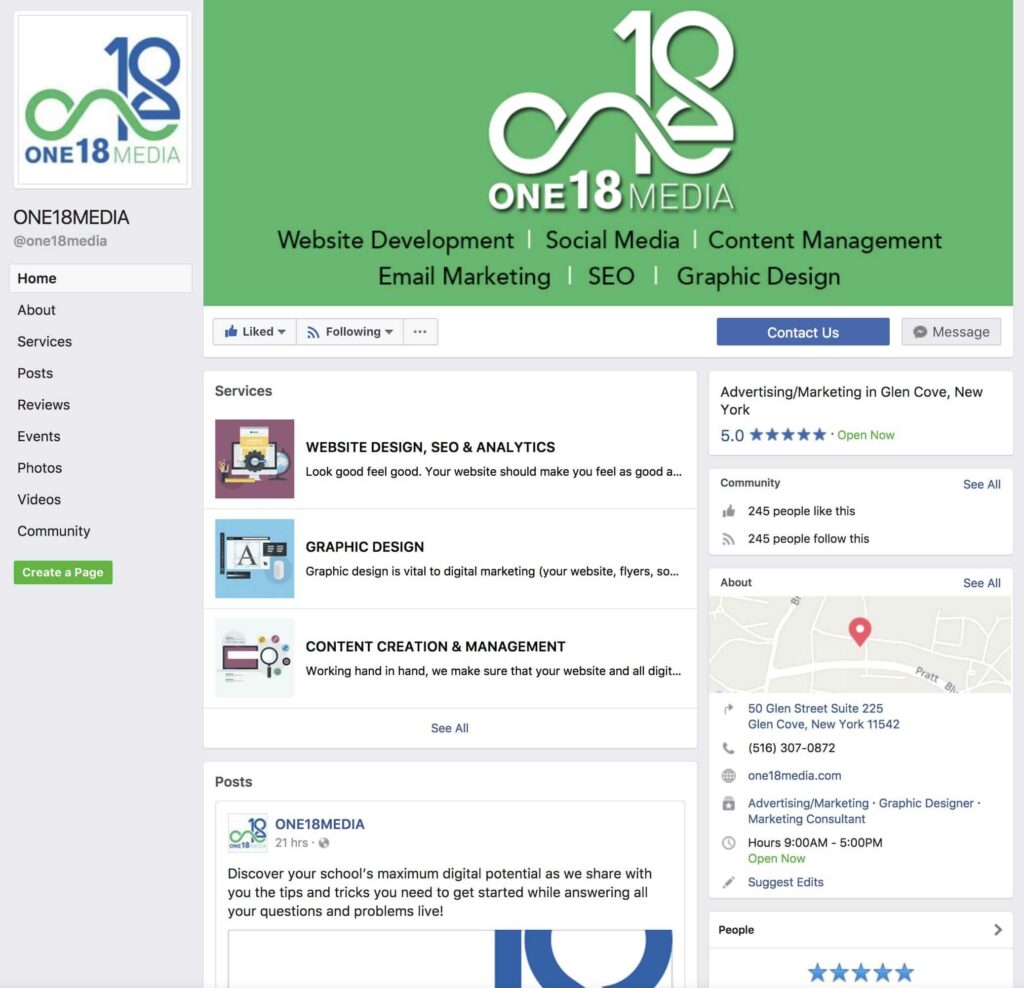Select Community in the sidebar menu
This screenshot has width=1024, height=988.
tap(54, 531)
